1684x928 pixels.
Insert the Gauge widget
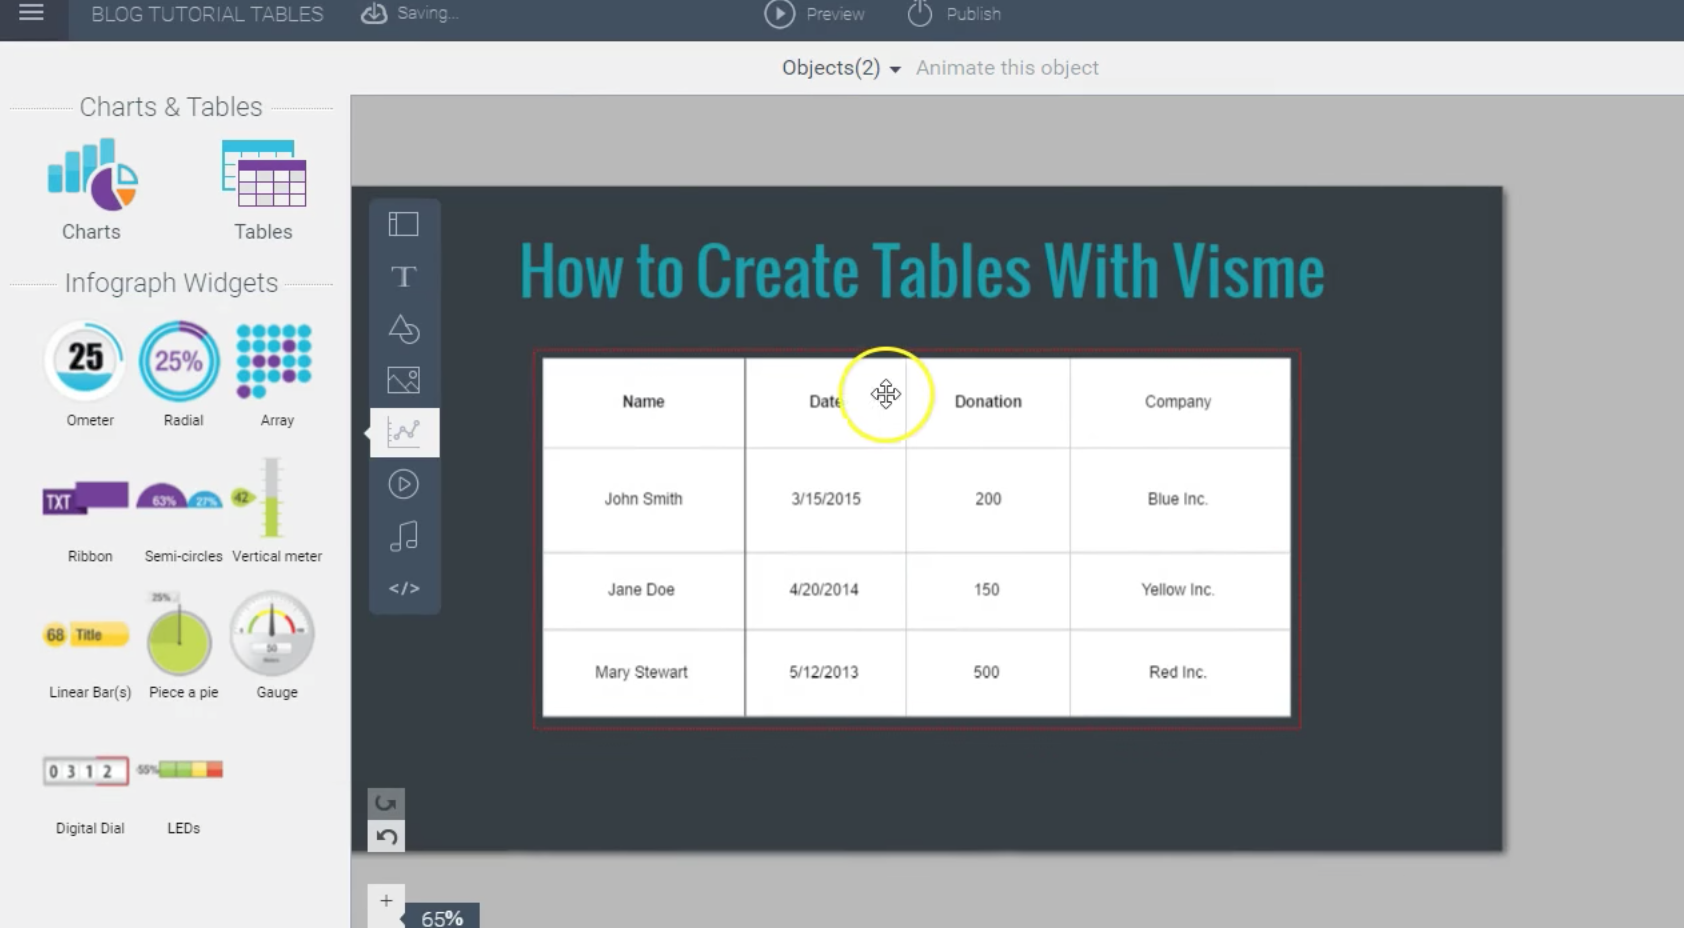pos(273,636)
